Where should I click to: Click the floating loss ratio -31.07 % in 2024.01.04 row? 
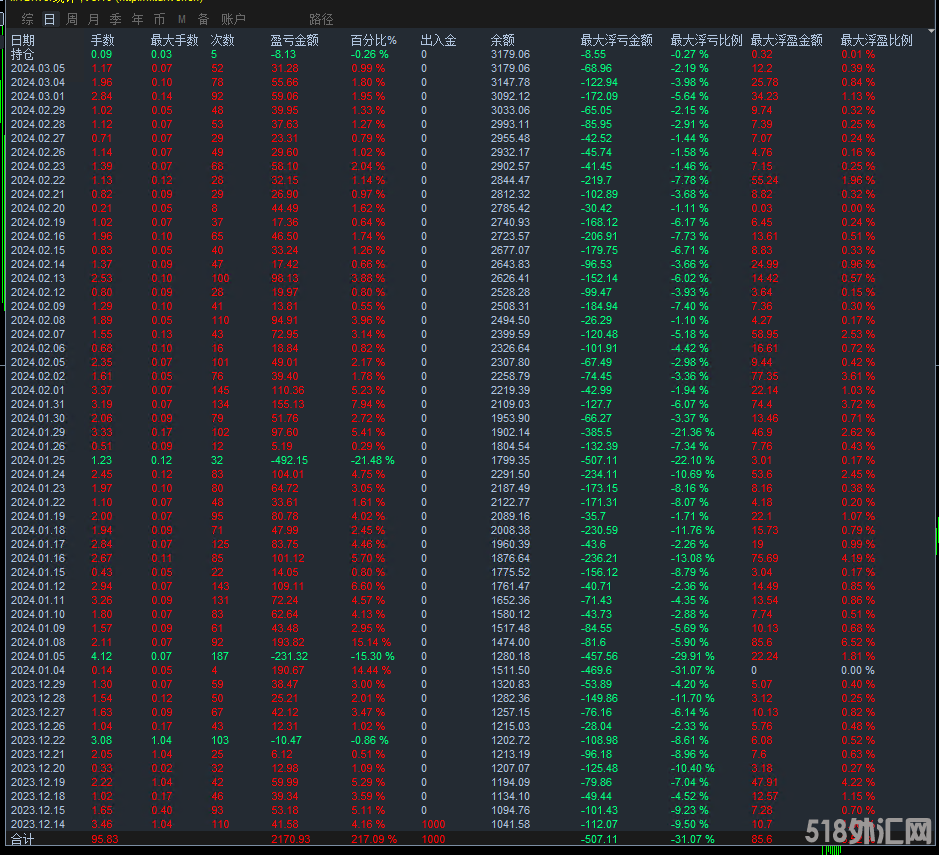click(692, 670)
